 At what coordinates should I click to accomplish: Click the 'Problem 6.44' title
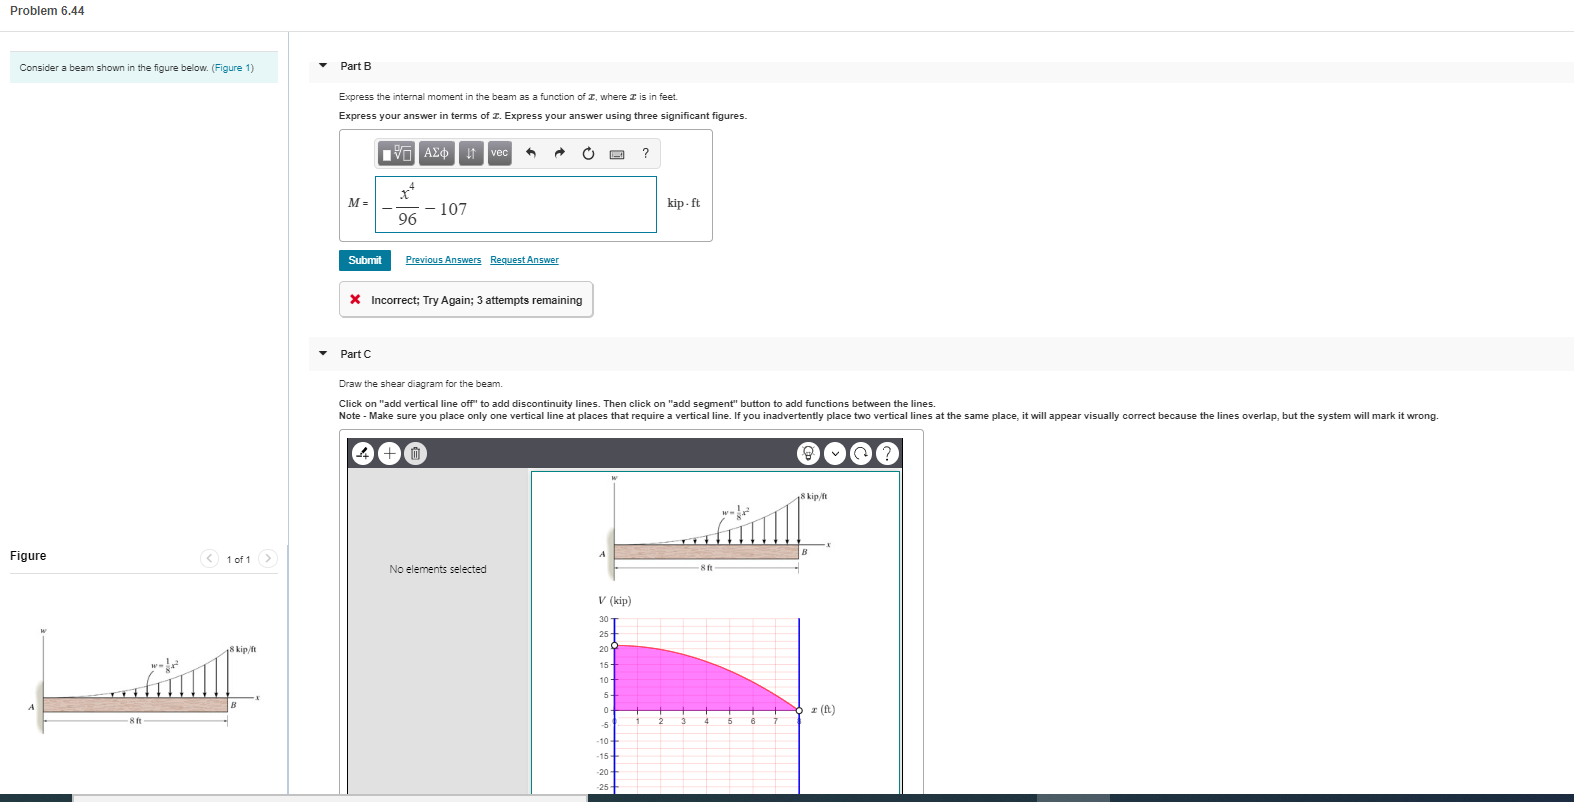(x=47, y=11)
